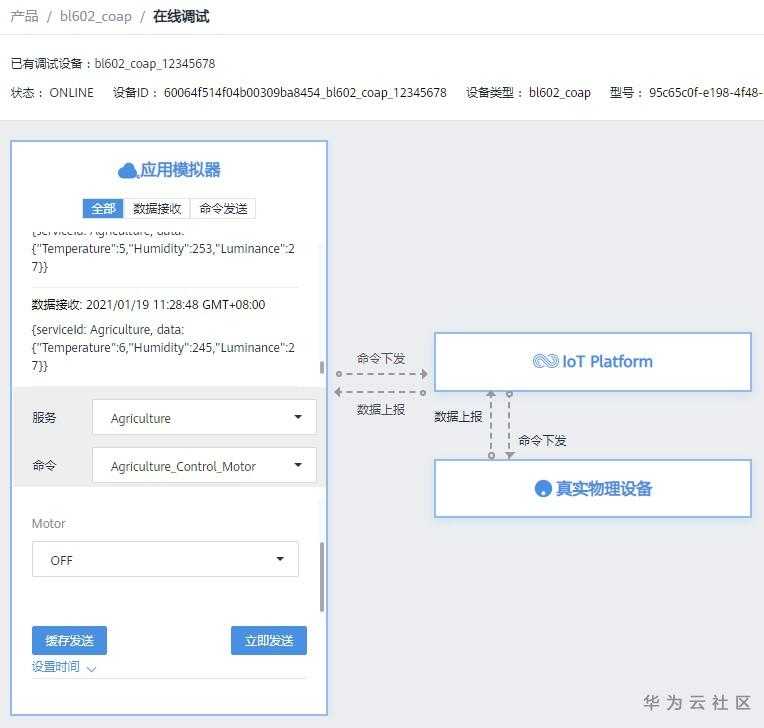Image resolution: width=764 pixels, height=728 pixels.
Task: Click the 数据接收 11:28:48 timestamp line
Action: click(x=149, y=305)
